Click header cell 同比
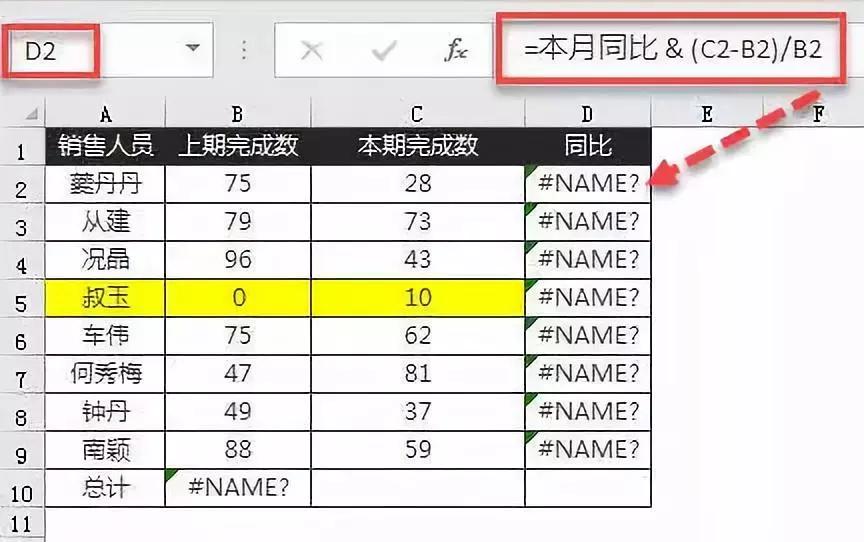This screenshot has height=542, width=864. tap(588, 146)
